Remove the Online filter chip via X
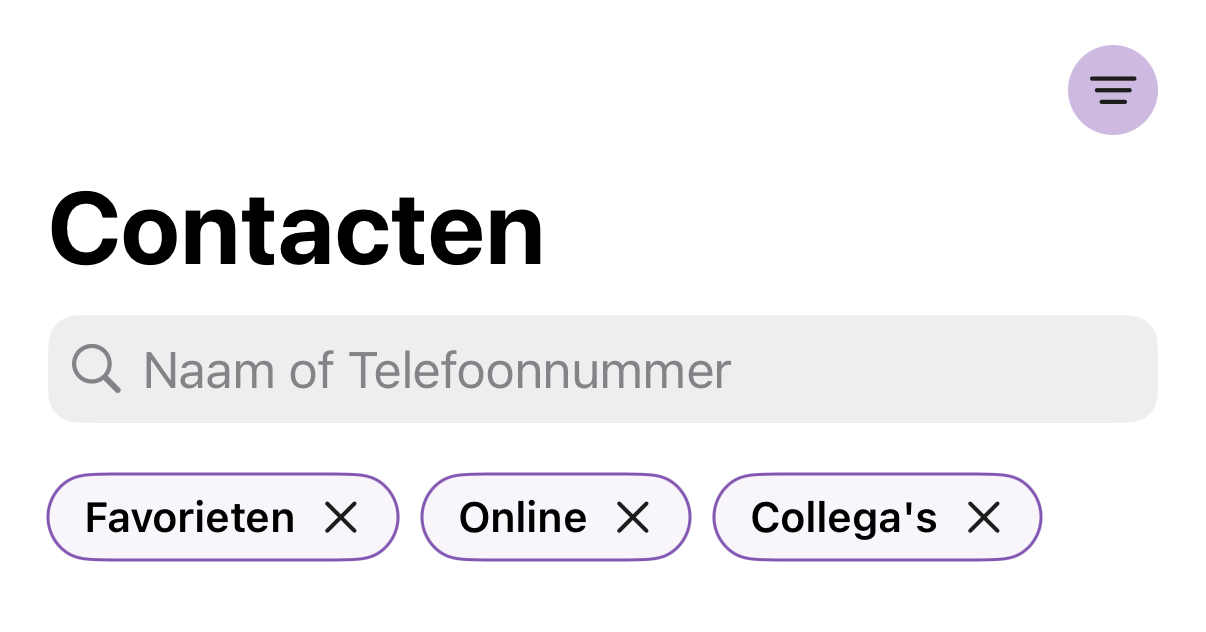This screenshot has width=1206, height=632. pyautogui.click(x=633, y=517)
